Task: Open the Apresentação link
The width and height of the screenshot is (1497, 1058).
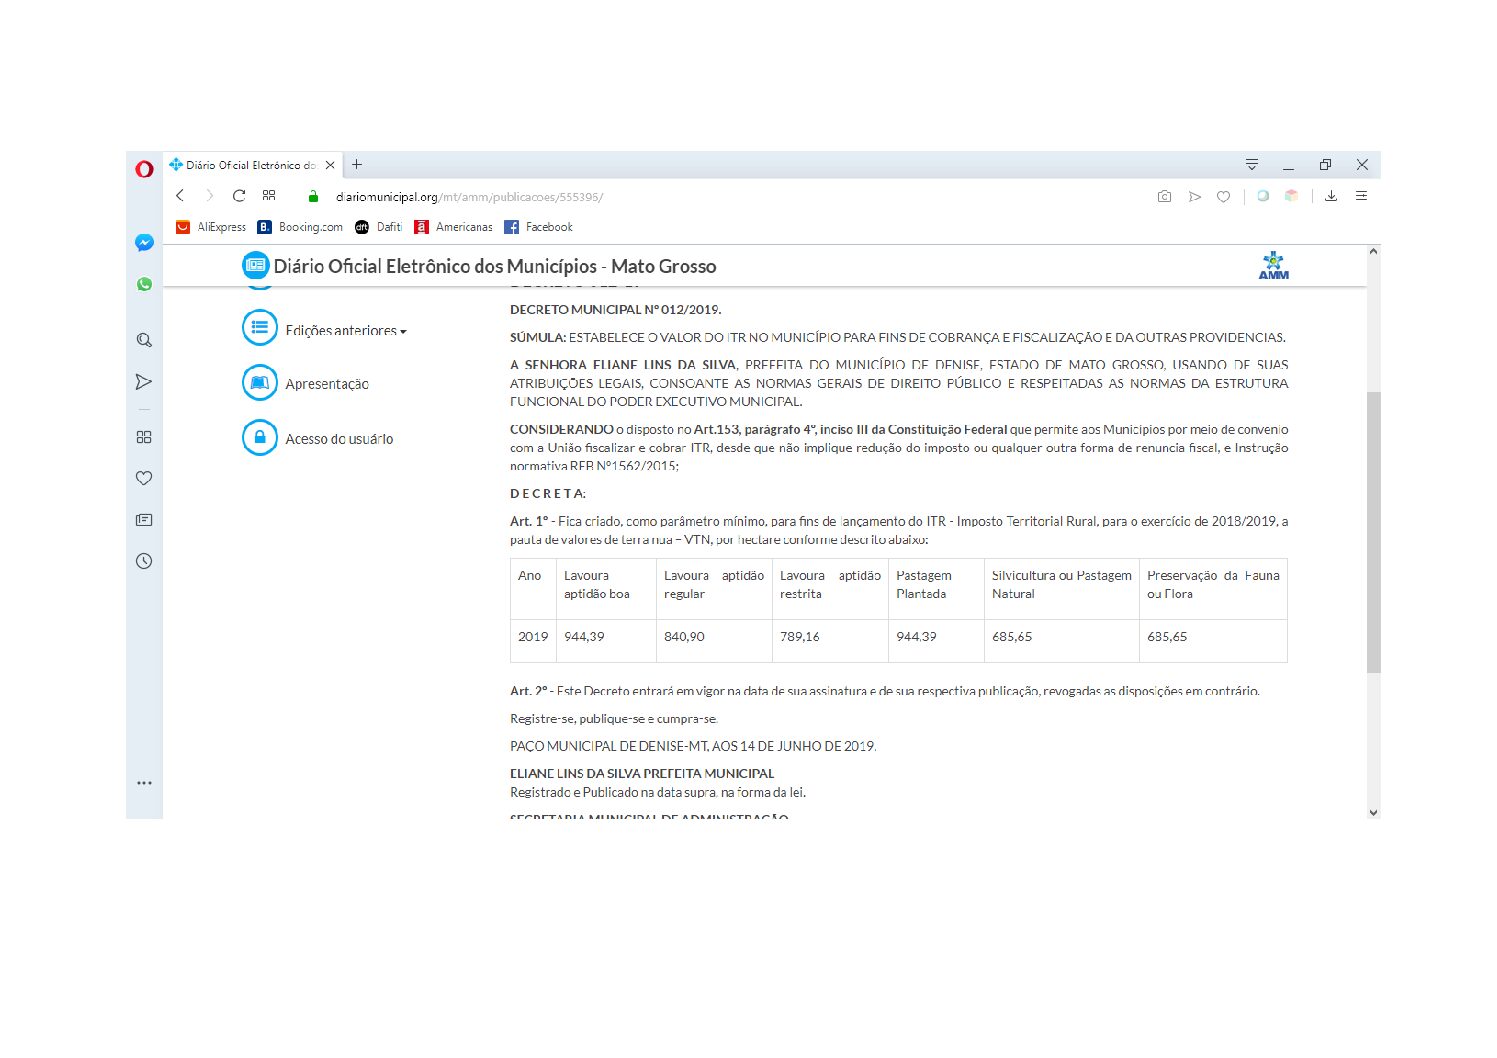Action: [326, 384]
